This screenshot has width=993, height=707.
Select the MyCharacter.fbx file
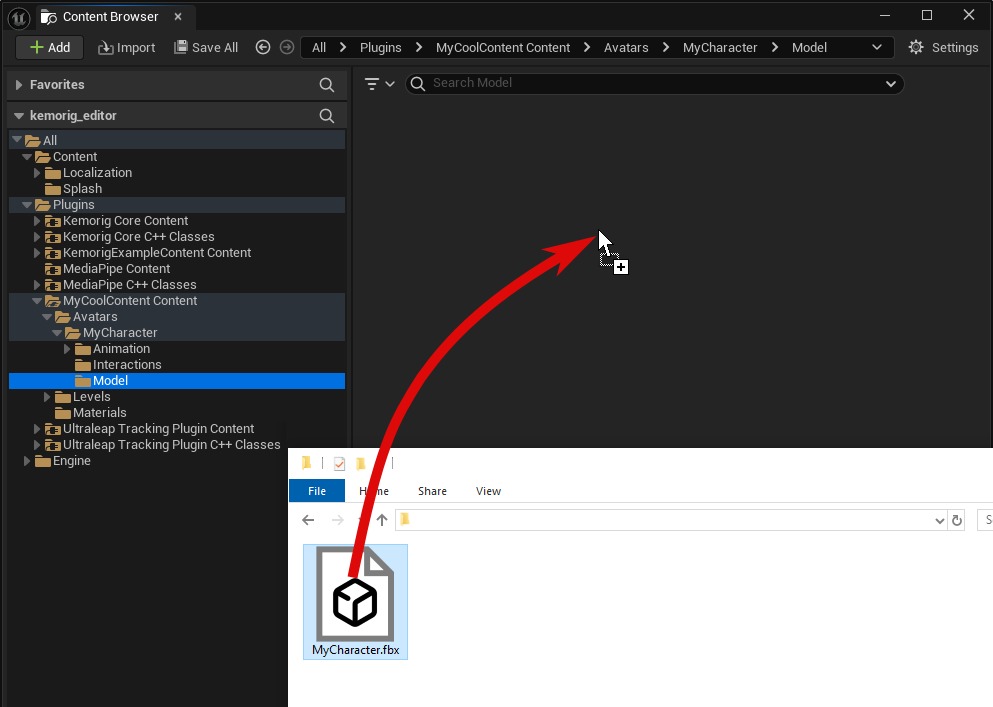tap(355, 601)
